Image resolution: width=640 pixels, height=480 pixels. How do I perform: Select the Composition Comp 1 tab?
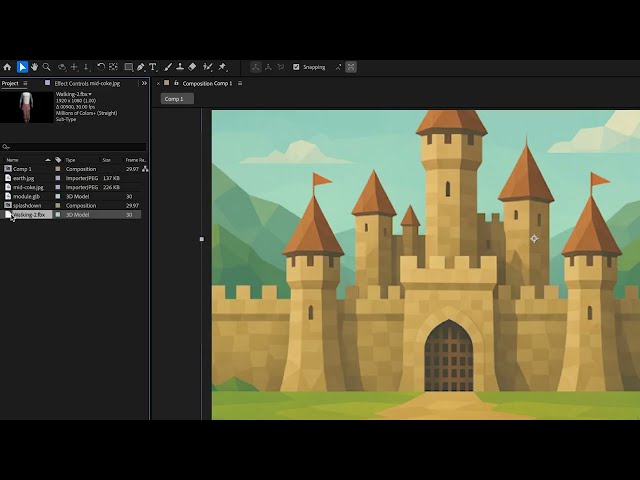coord(207,83)
